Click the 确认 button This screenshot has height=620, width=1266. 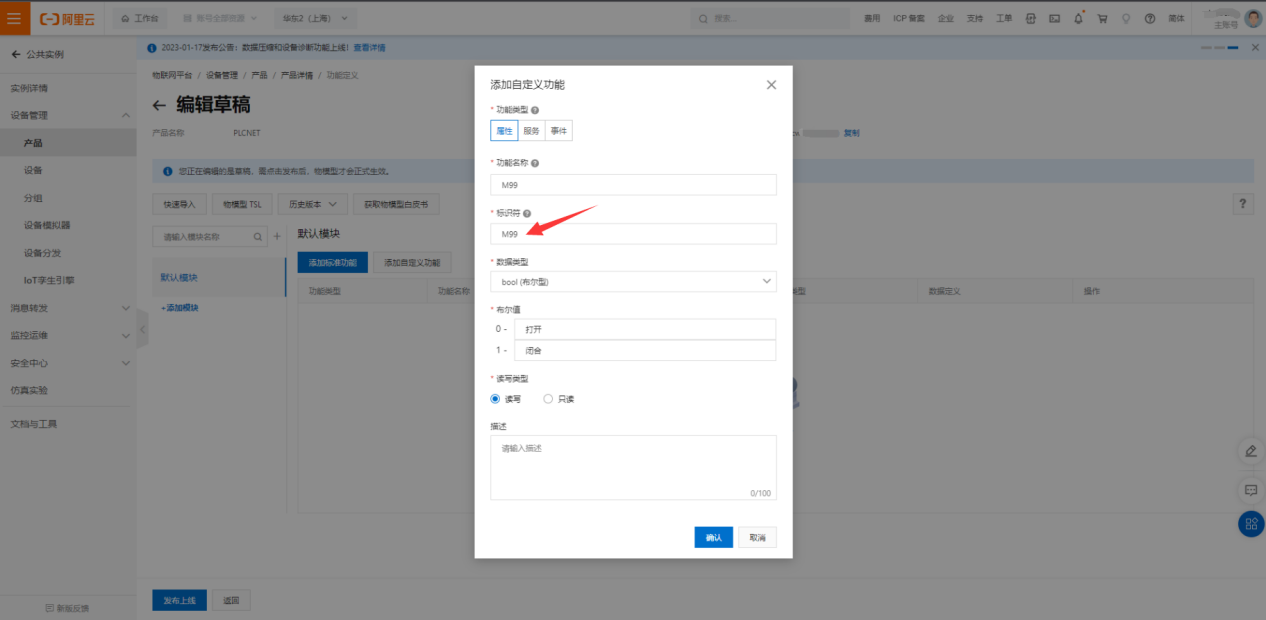tap(713, 538)
